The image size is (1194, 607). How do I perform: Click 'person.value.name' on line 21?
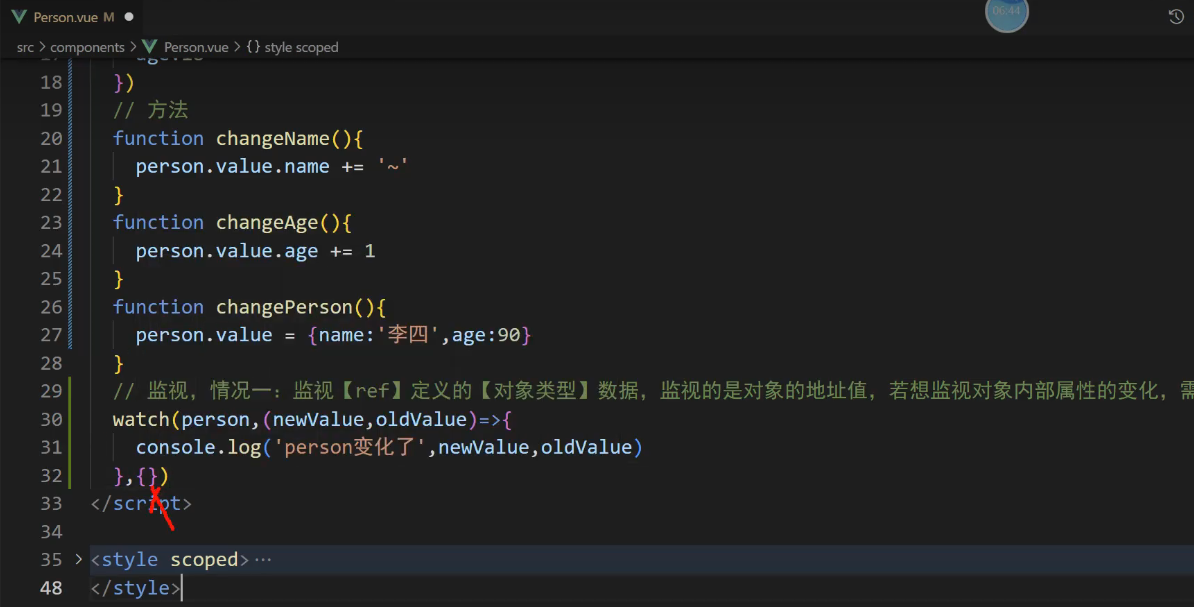(232, 167)
